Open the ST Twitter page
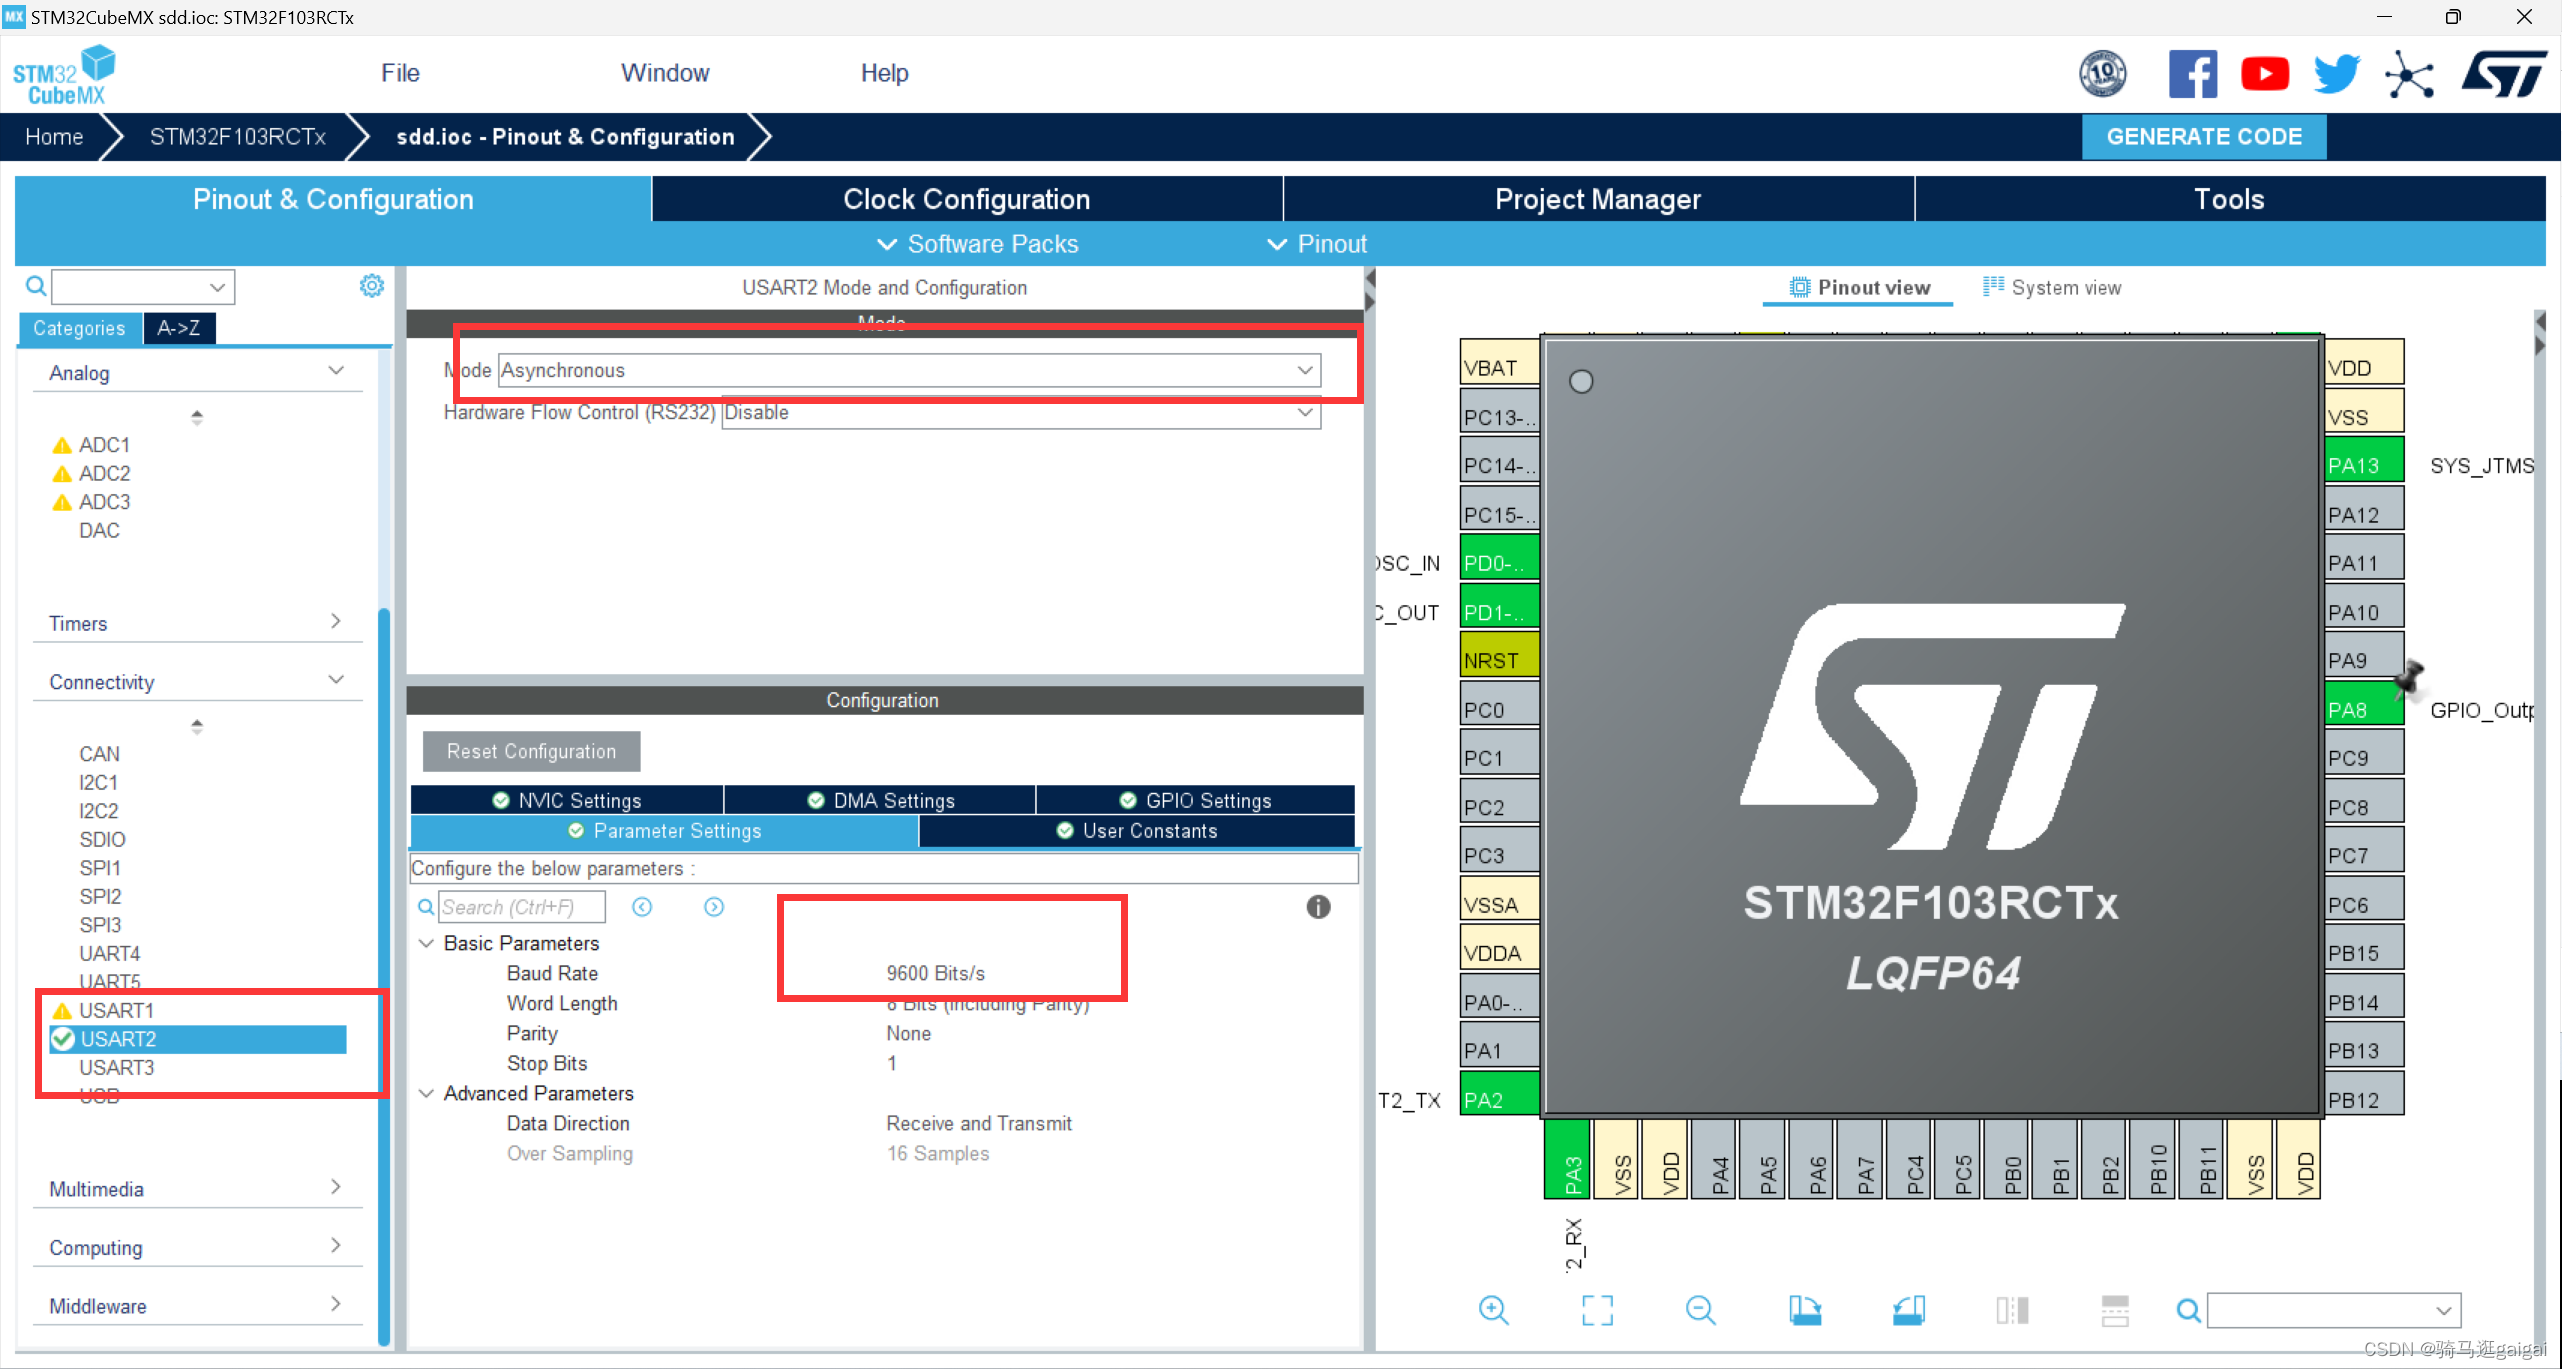2562x1369 pixels. pos(2336,73)
